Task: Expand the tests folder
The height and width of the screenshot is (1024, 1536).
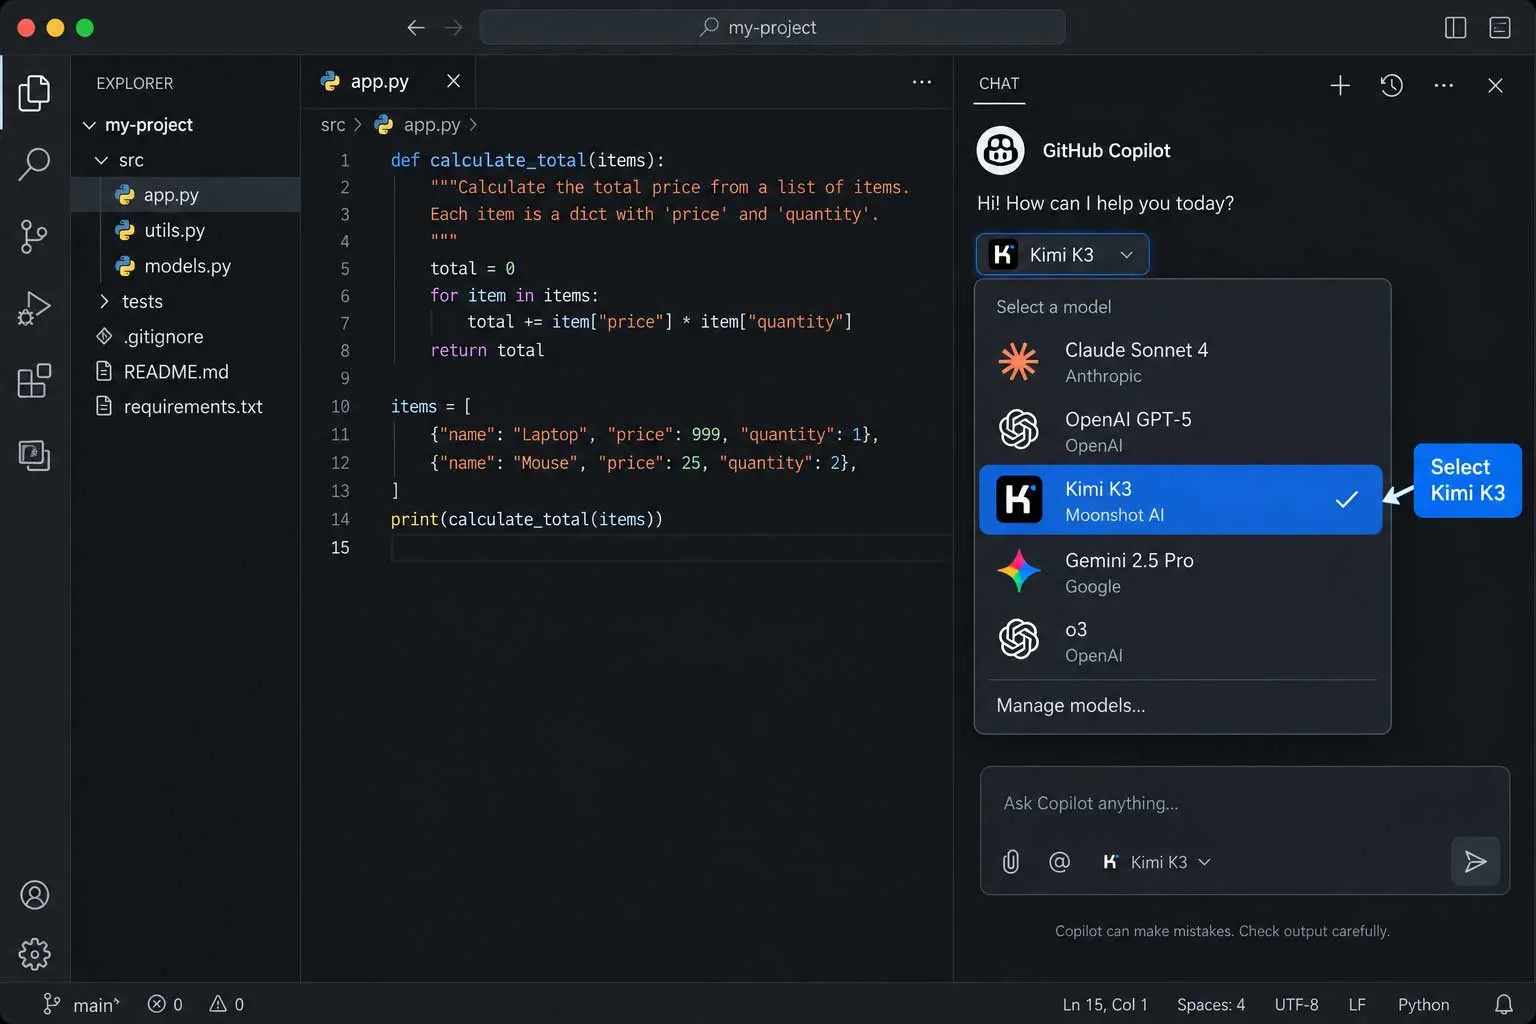Action: 104,301
